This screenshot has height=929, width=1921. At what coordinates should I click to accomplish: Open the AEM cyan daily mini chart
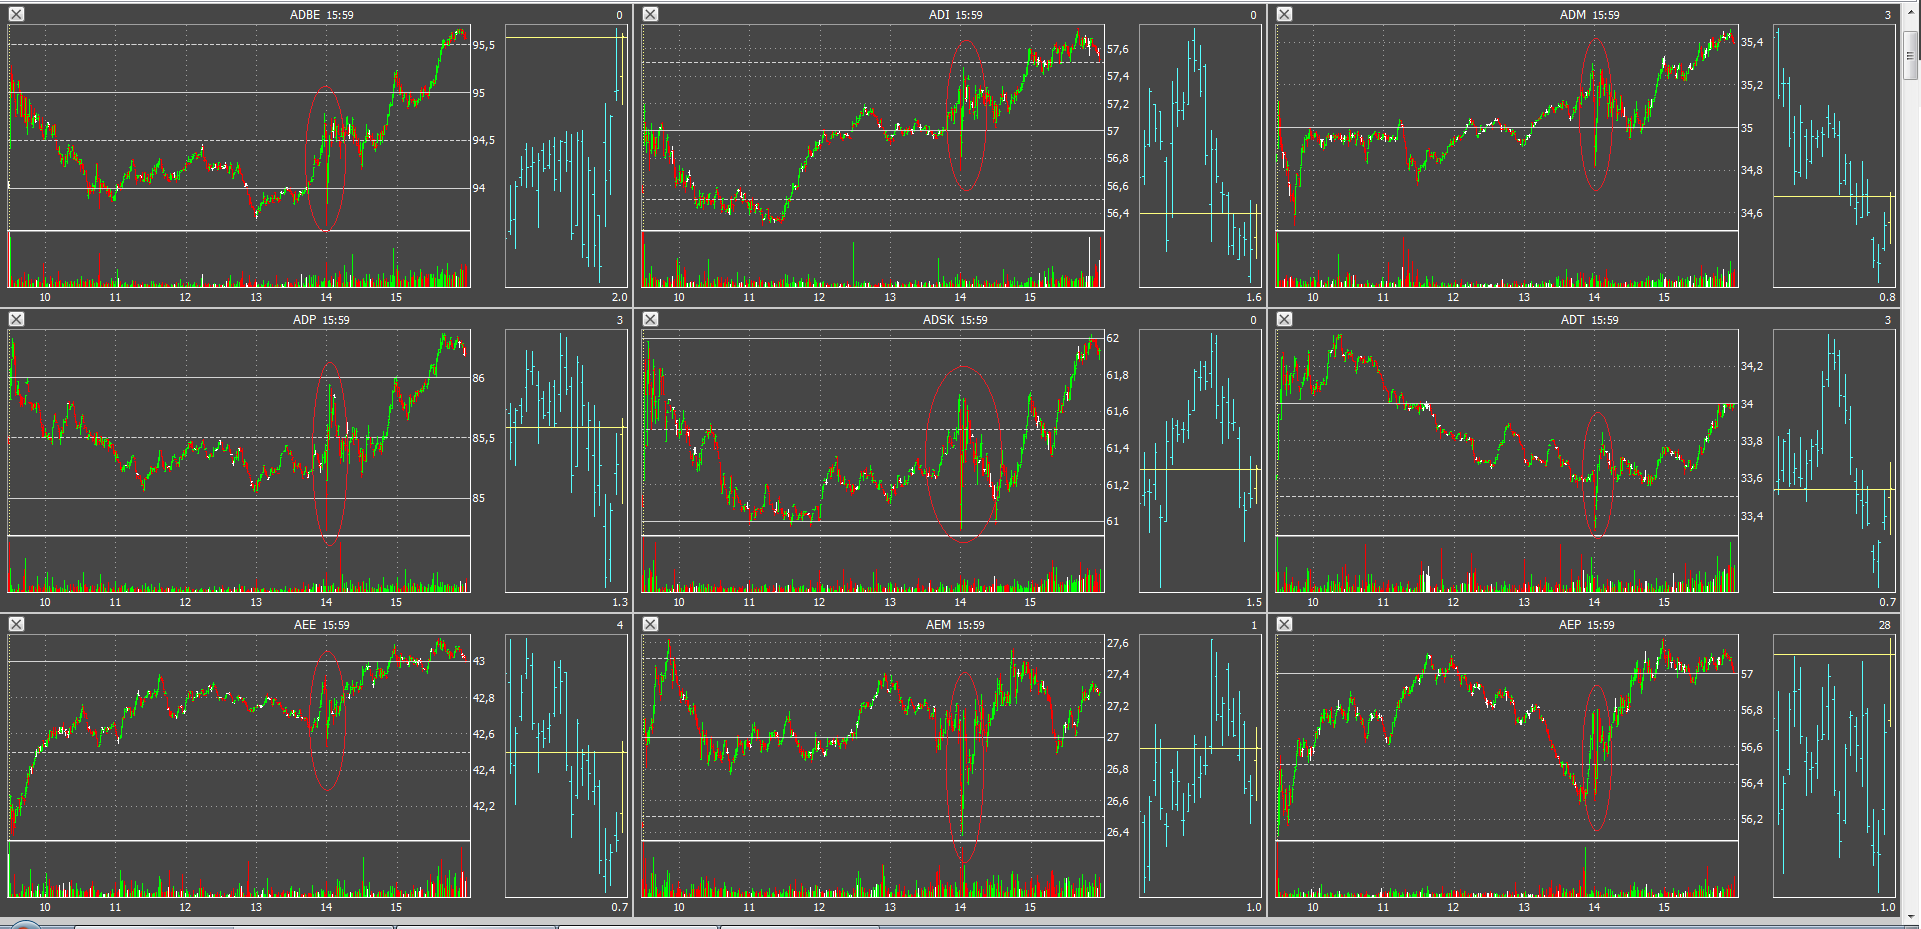1200,766
